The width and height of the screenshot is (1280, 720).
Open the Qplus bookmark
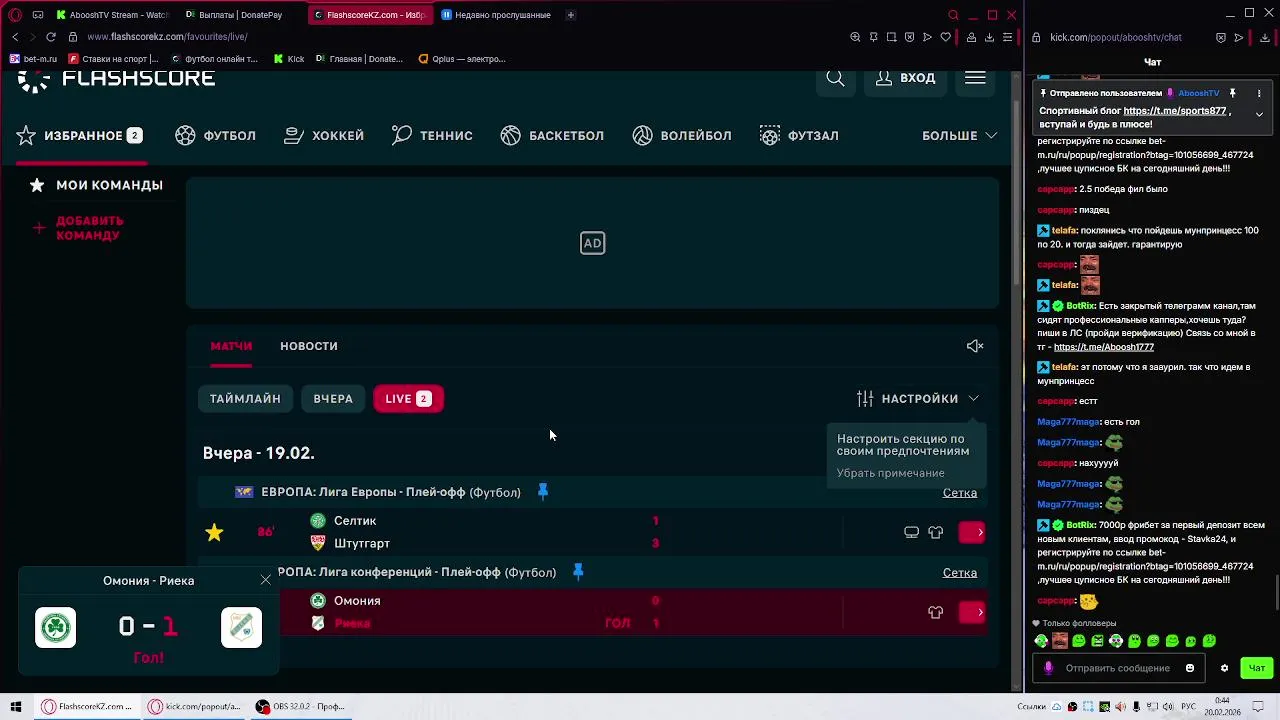[x=462, y=59]
